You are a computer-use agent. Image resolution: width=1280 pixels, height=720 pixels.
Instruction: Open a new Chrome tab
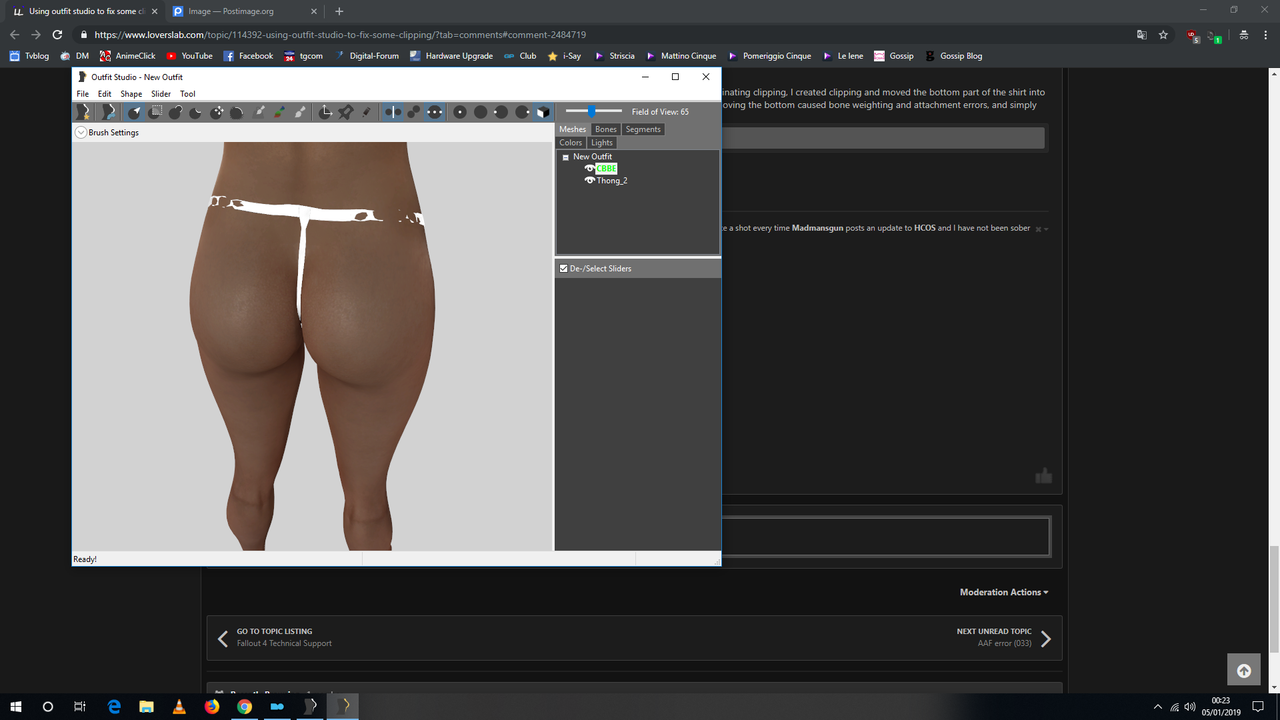(339, 11)
